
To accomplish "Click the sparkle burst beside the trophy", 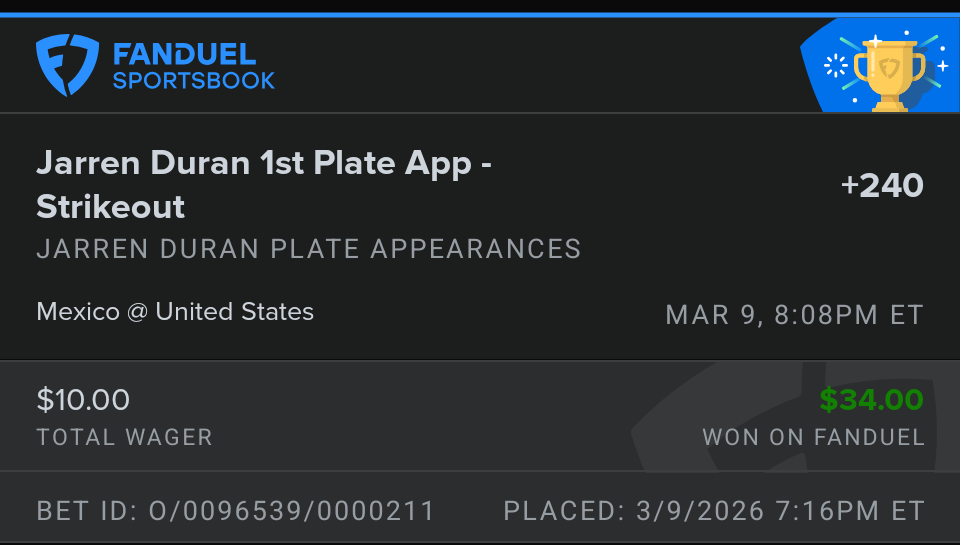I will [835, 66].
